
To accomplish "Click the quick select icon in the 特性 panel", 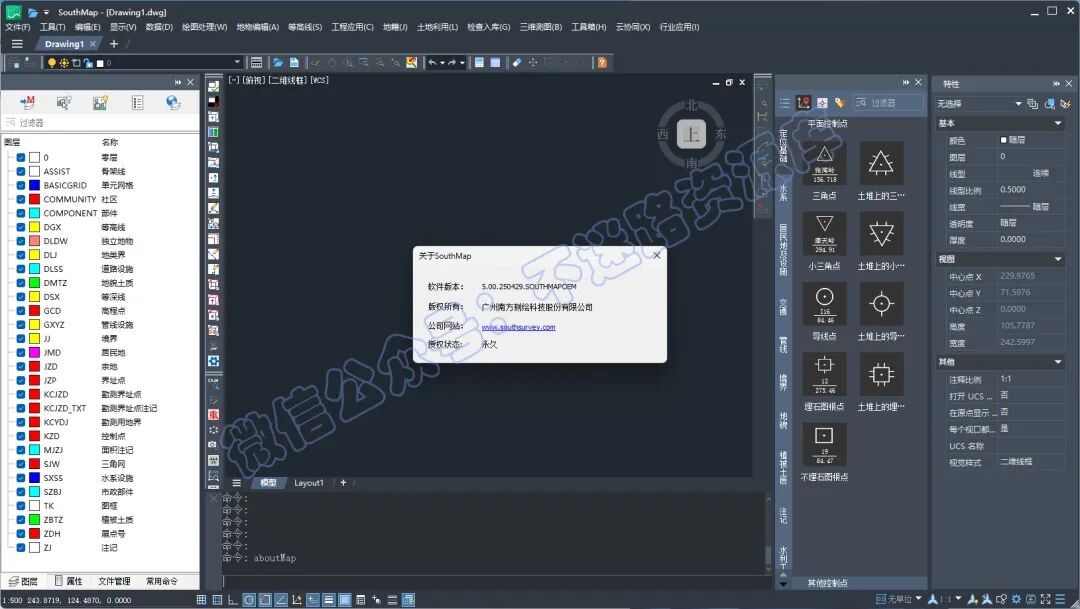I will tap(1066, 104).
